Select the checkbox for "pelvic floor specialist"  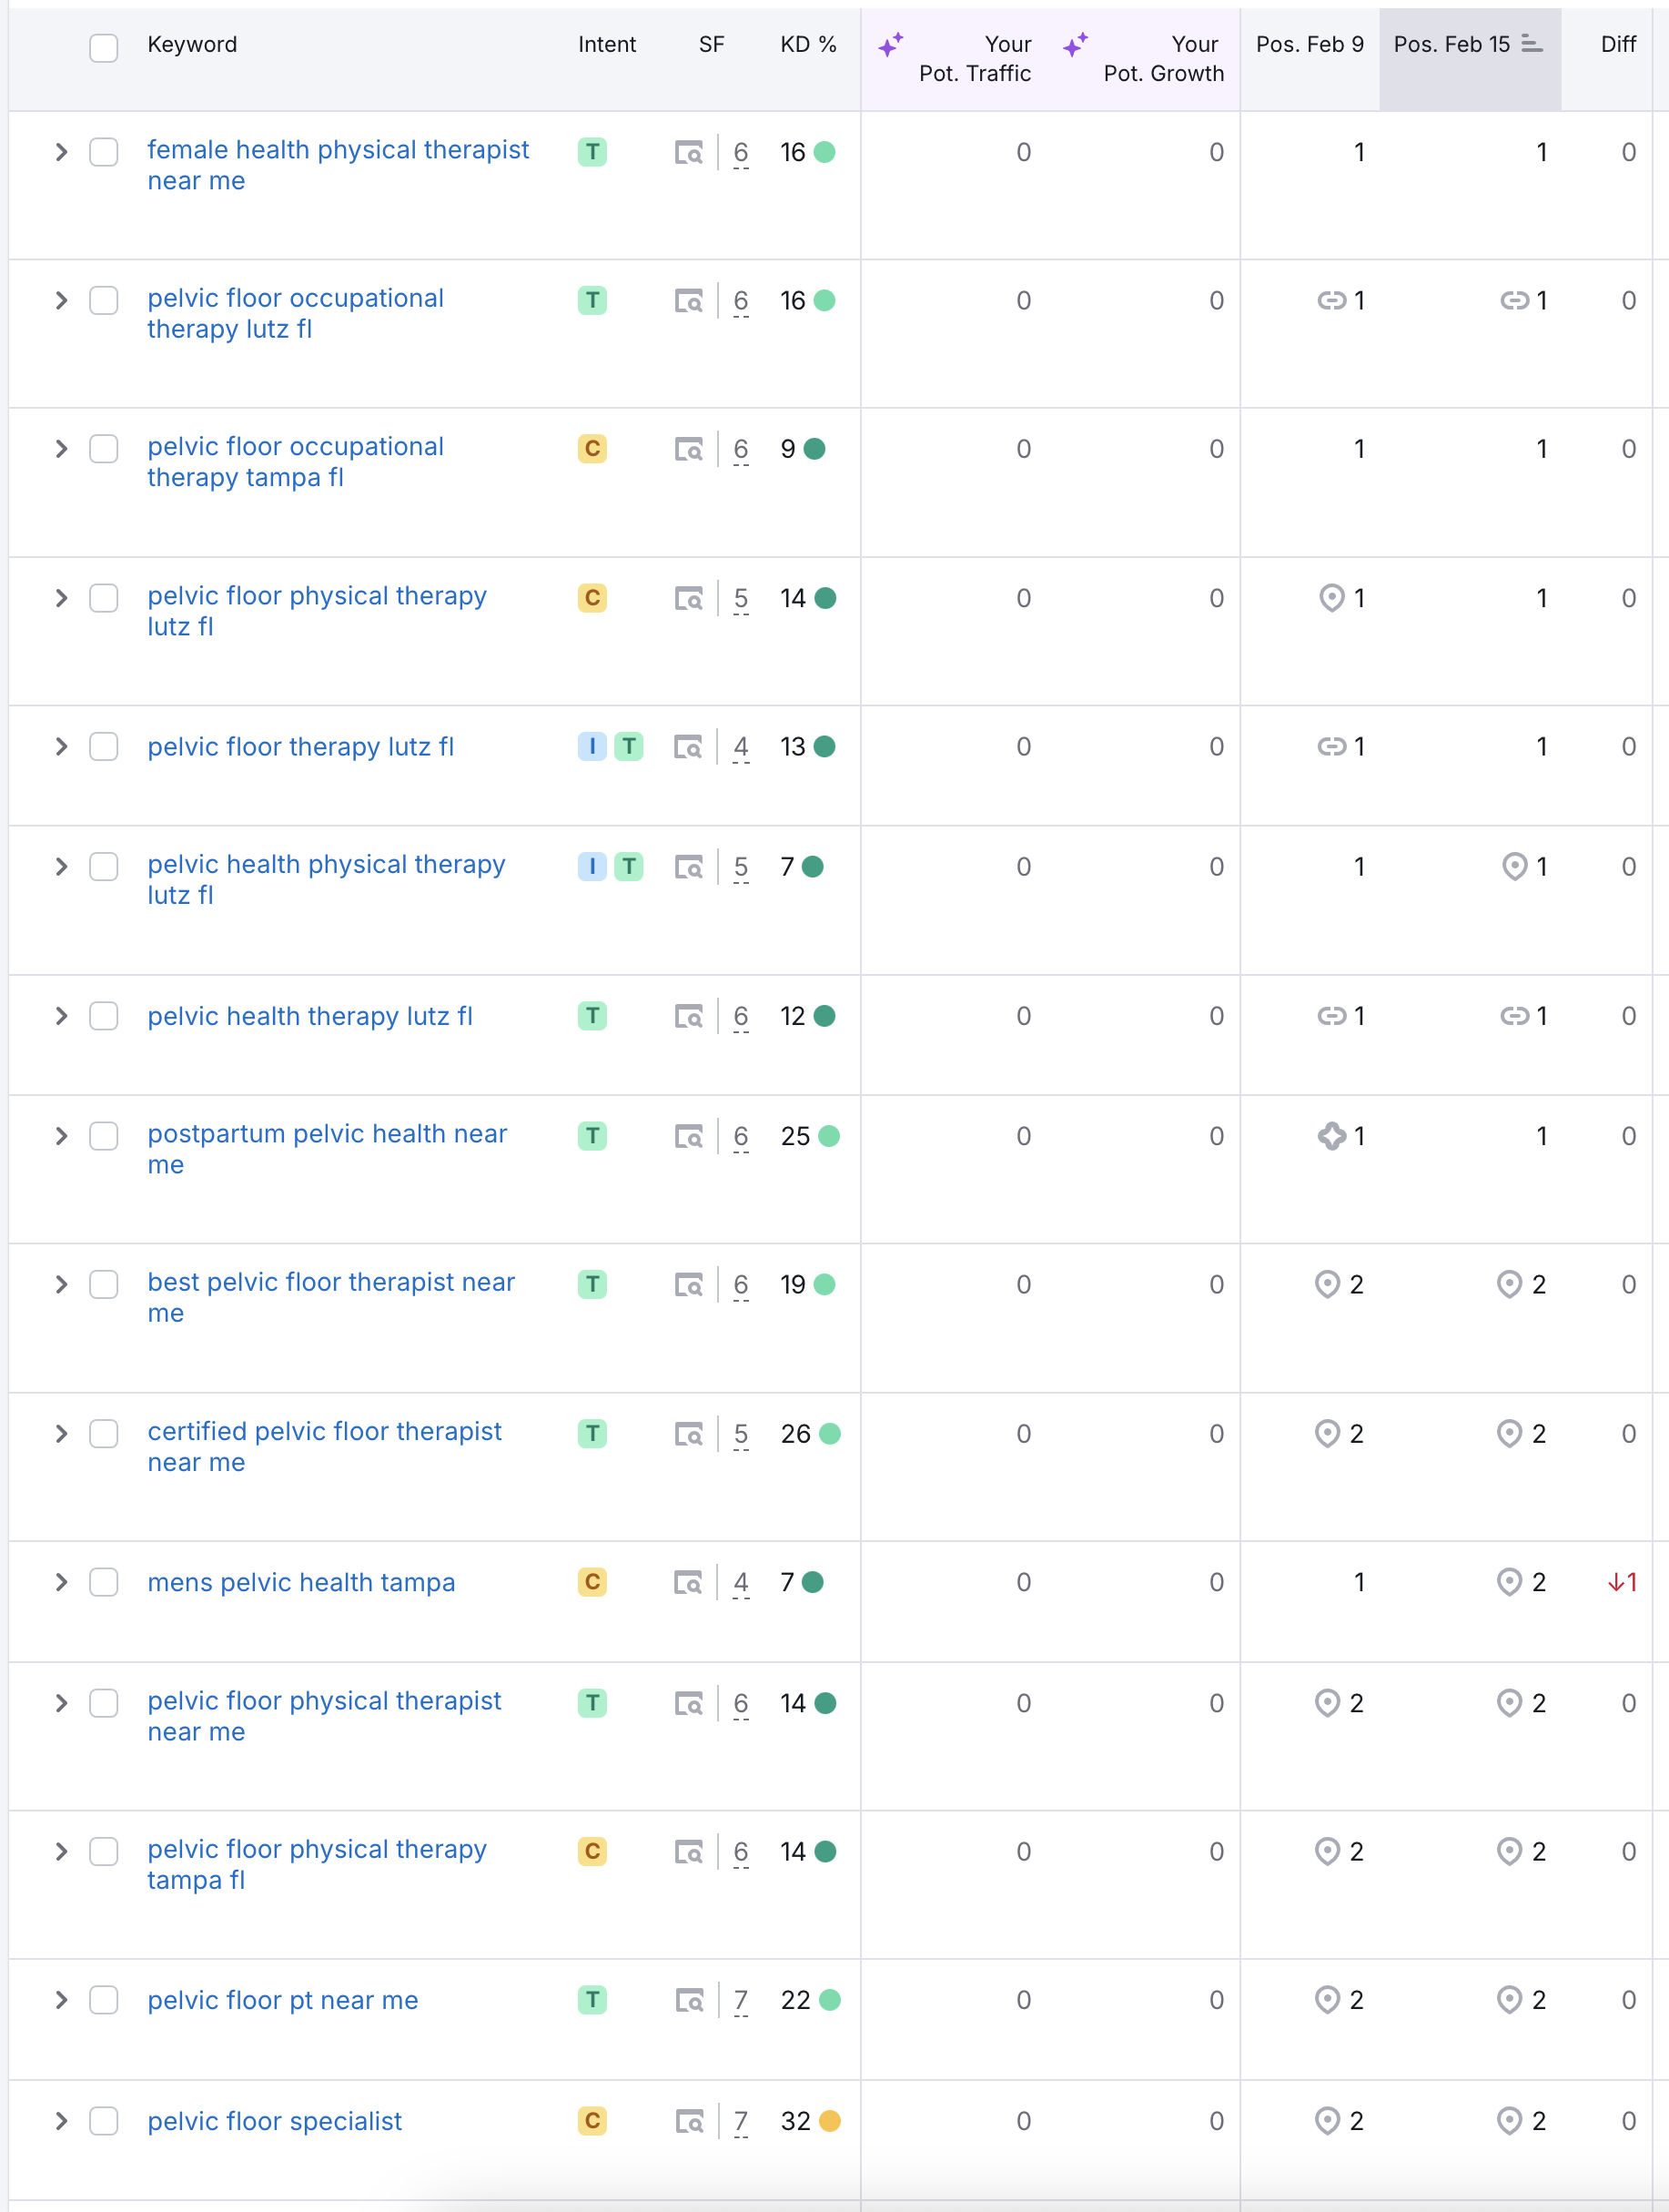[104, 2121]
